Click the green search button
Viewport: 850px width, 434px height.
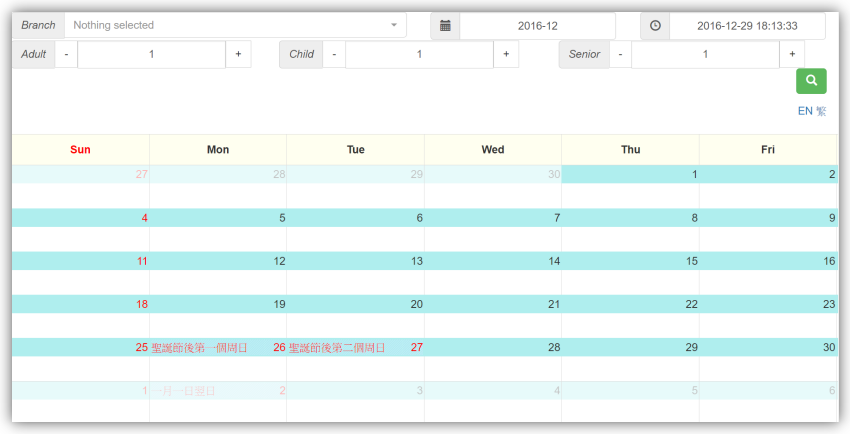(811, 81)
